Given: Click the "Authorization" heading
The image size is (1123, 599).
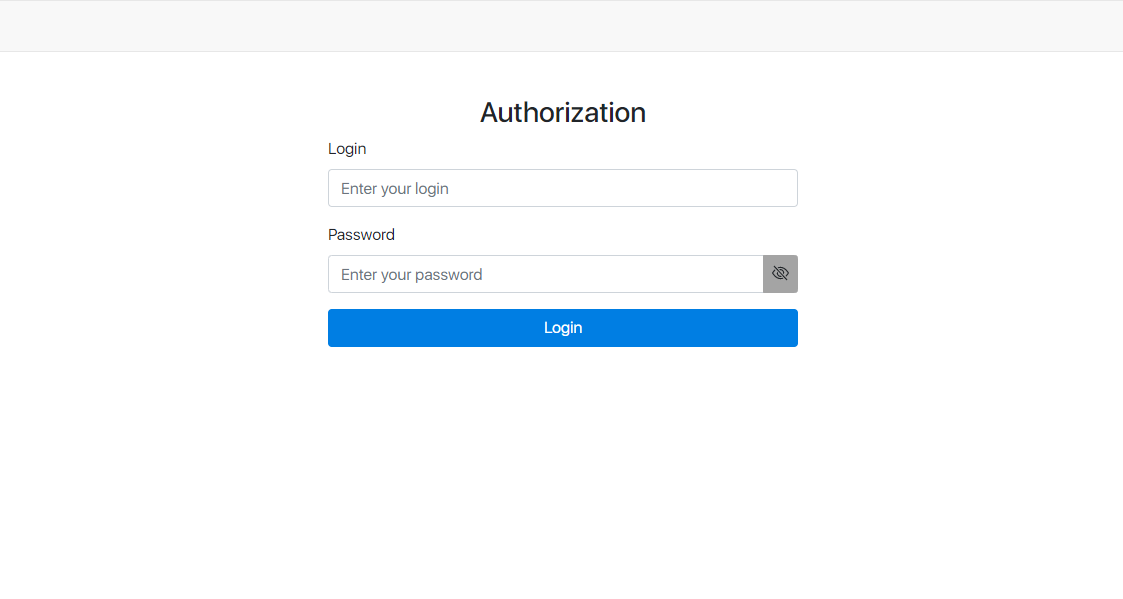Looking at the screenshot, I should pyautogui.click(x=562, y=112).
